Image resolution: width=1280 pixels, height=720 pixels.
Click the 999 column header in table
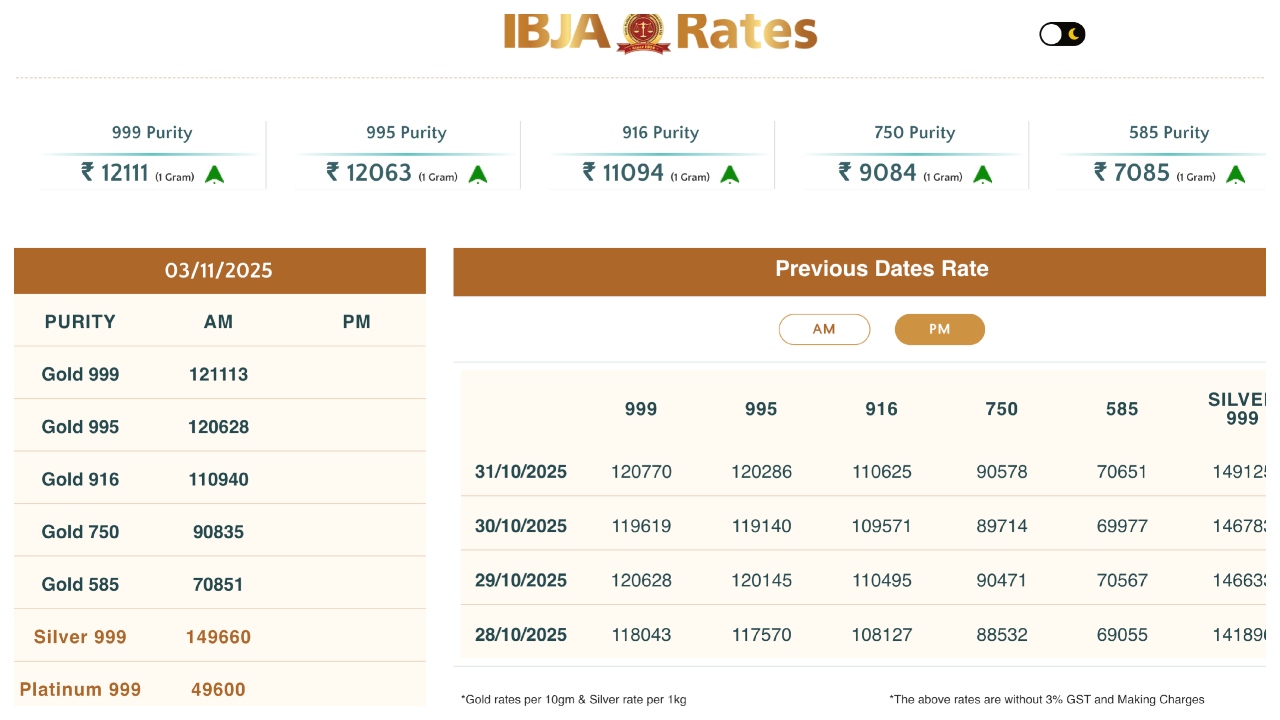641,409
